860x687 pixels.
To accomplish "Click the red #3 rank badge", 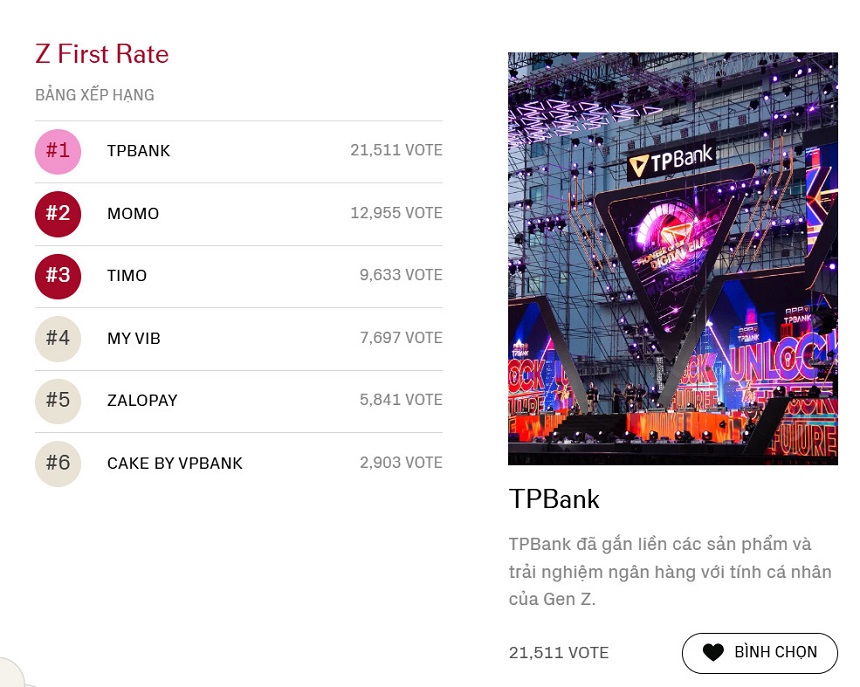I will click(x=58, y=276).
